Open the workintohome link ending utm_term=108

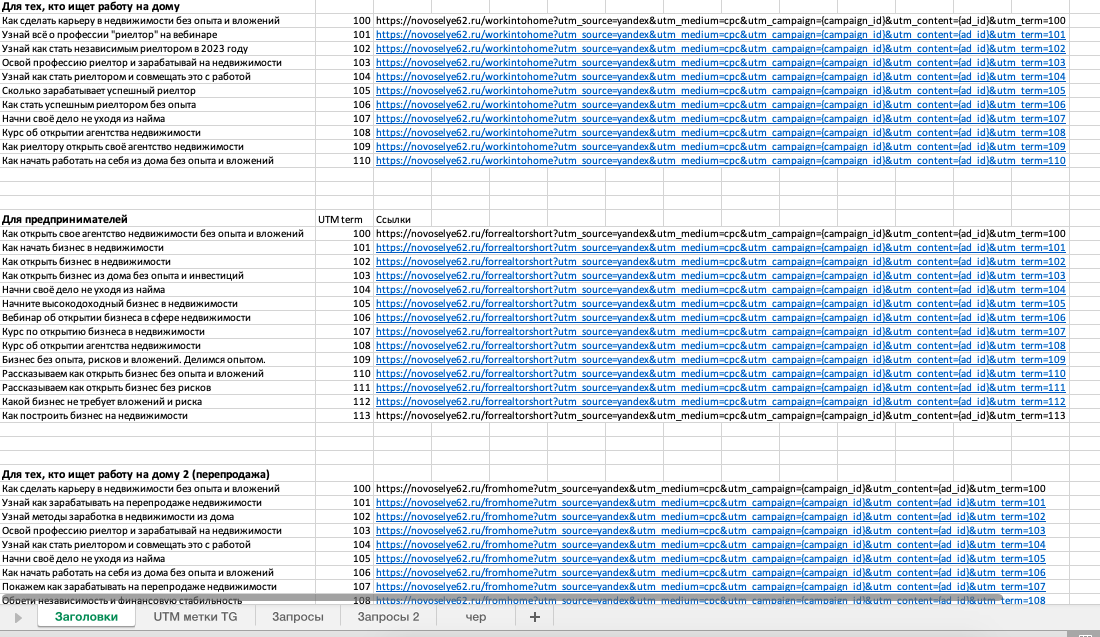tap(720, 133)
